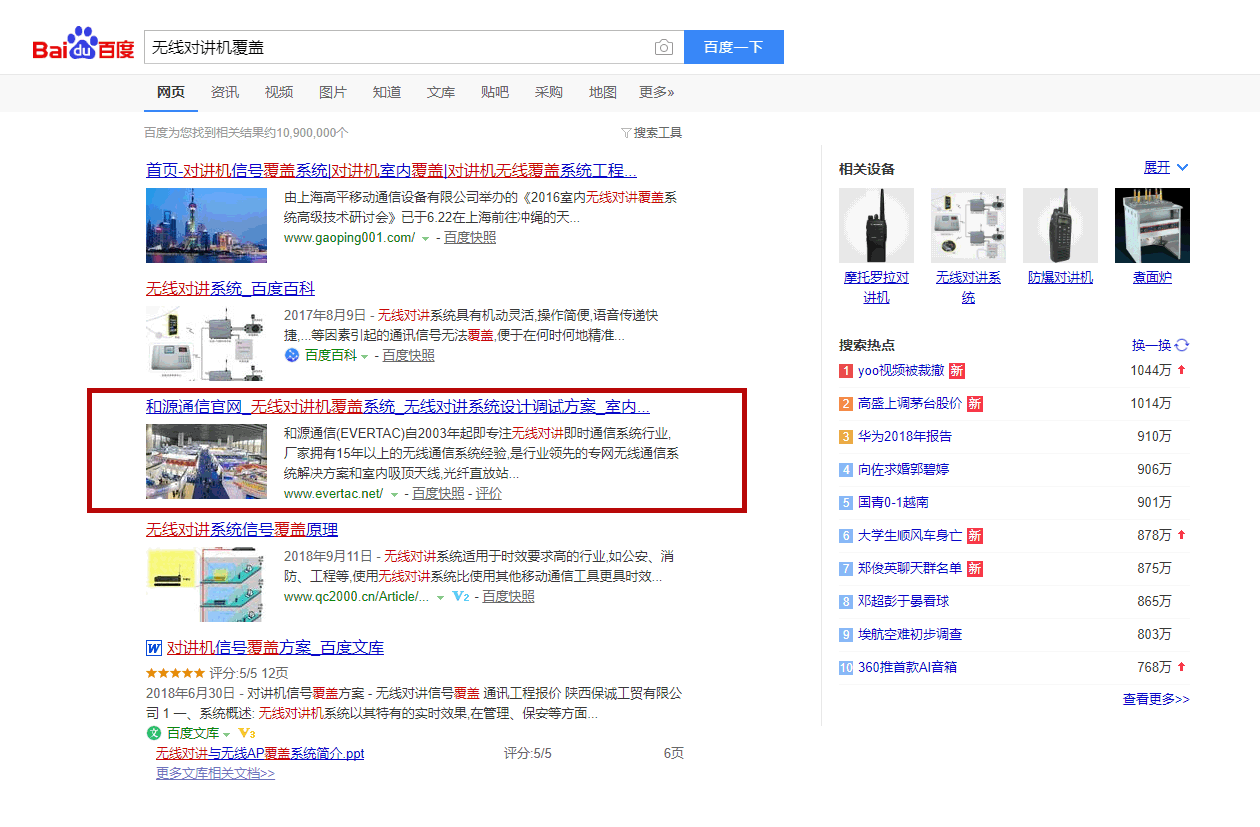Open dropdown arrow beside www.evertac.net
Screen dimensions: 1260x827
(x=394, y=494)
